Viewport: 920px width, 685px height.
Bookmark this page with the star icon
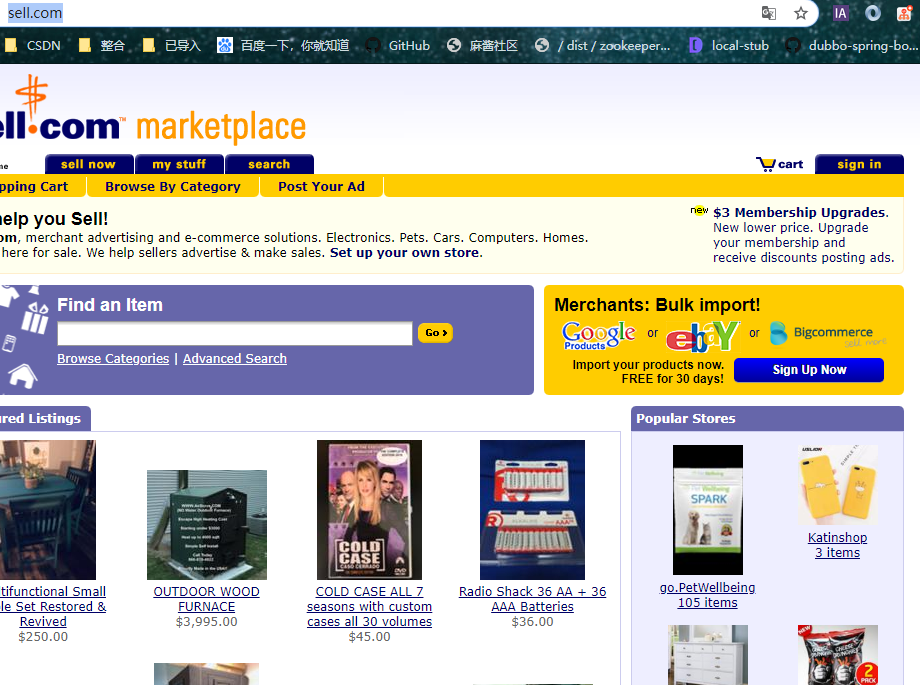click(800, 13)
